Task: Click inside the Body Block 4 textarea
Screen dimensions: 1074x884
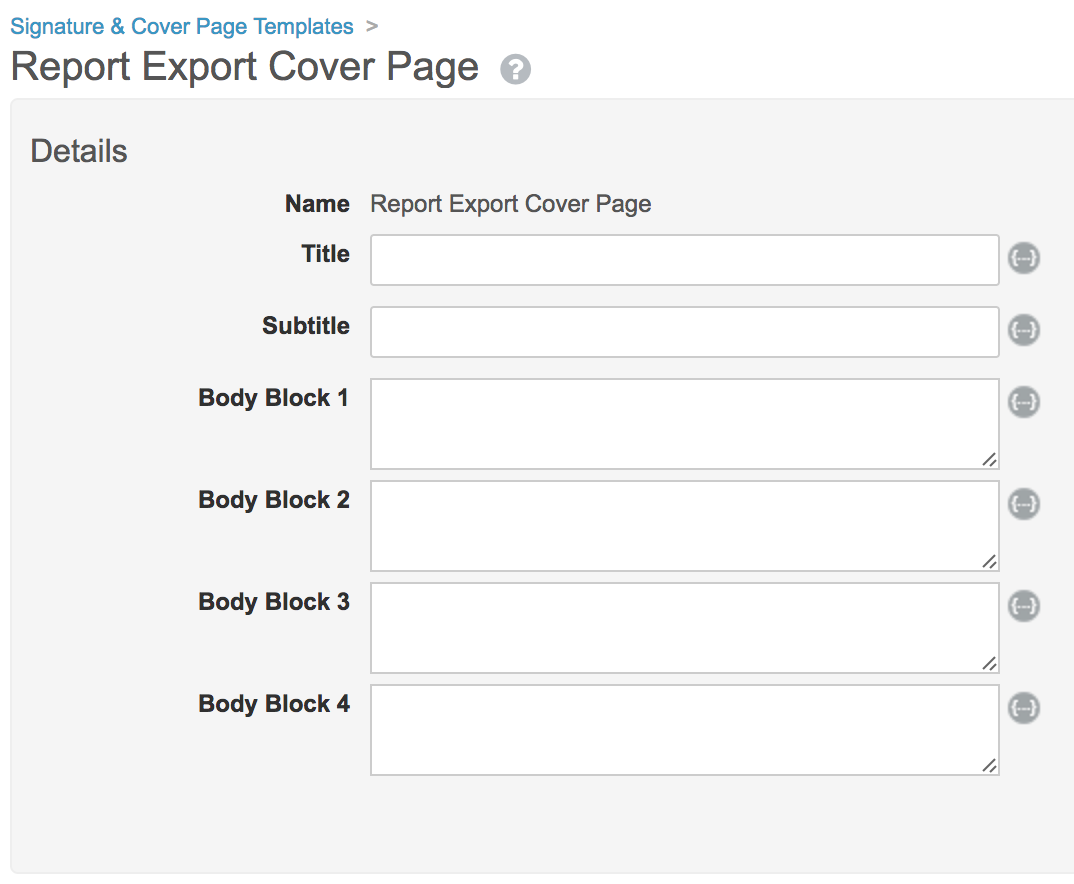Action: [x=684, y=729]
